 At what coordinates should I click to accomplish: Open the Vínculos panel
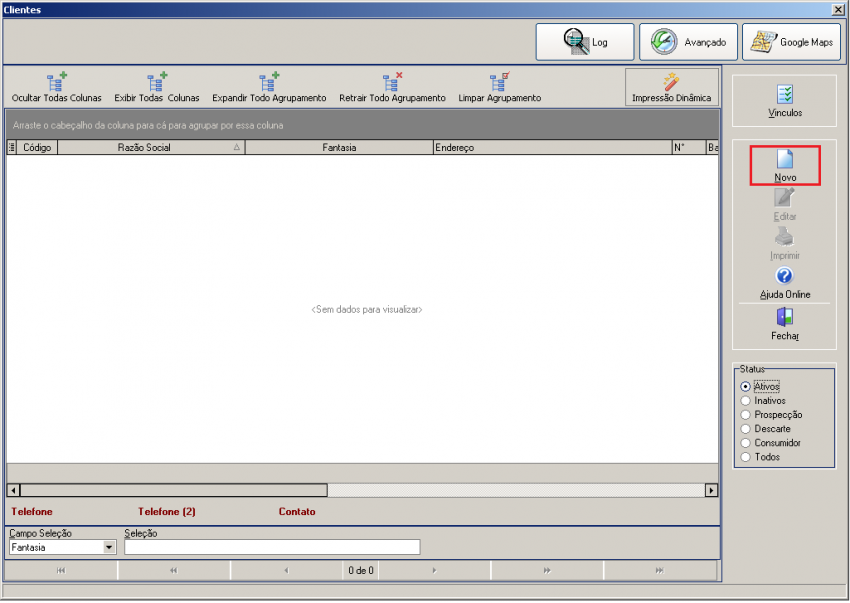(785, 101)
